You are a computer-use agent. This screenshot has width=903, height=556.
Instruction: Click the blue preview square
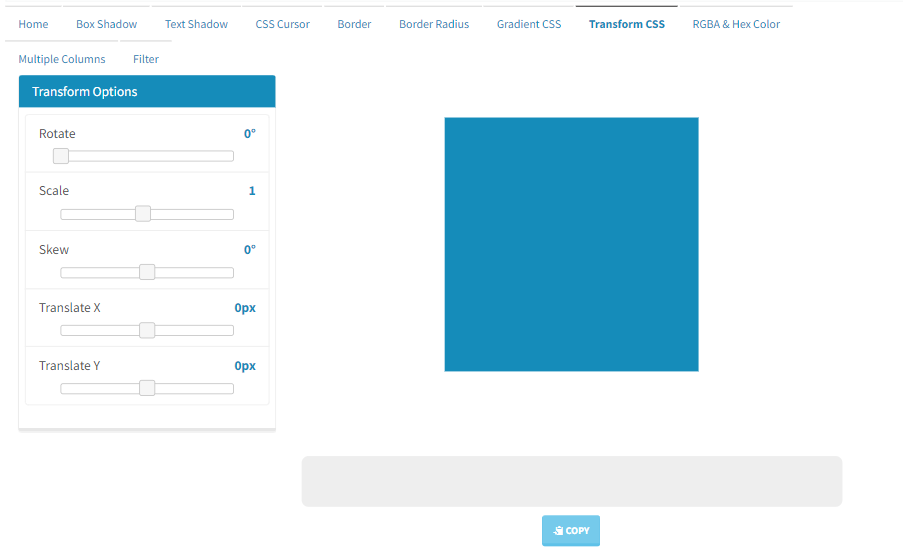(x=571, y=244)
